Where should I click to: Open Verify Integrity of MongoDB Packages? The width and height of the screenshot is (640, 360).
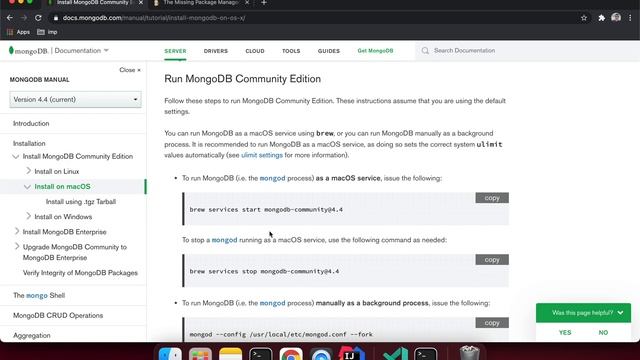pos(80,273)
